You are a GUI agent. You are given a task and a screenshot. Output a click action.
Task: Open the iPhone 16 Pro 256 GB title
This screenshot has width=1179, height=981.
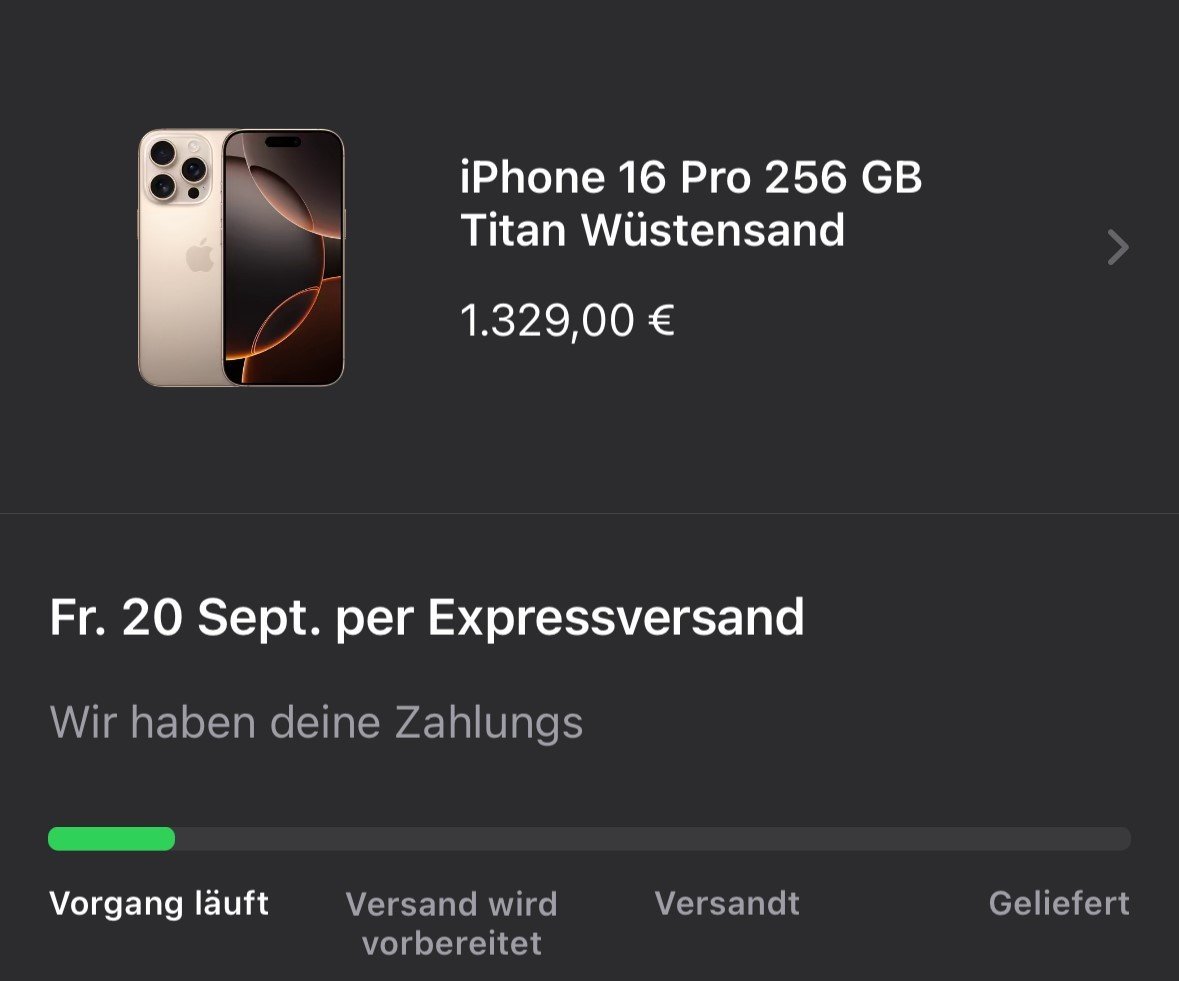(691, 177)
